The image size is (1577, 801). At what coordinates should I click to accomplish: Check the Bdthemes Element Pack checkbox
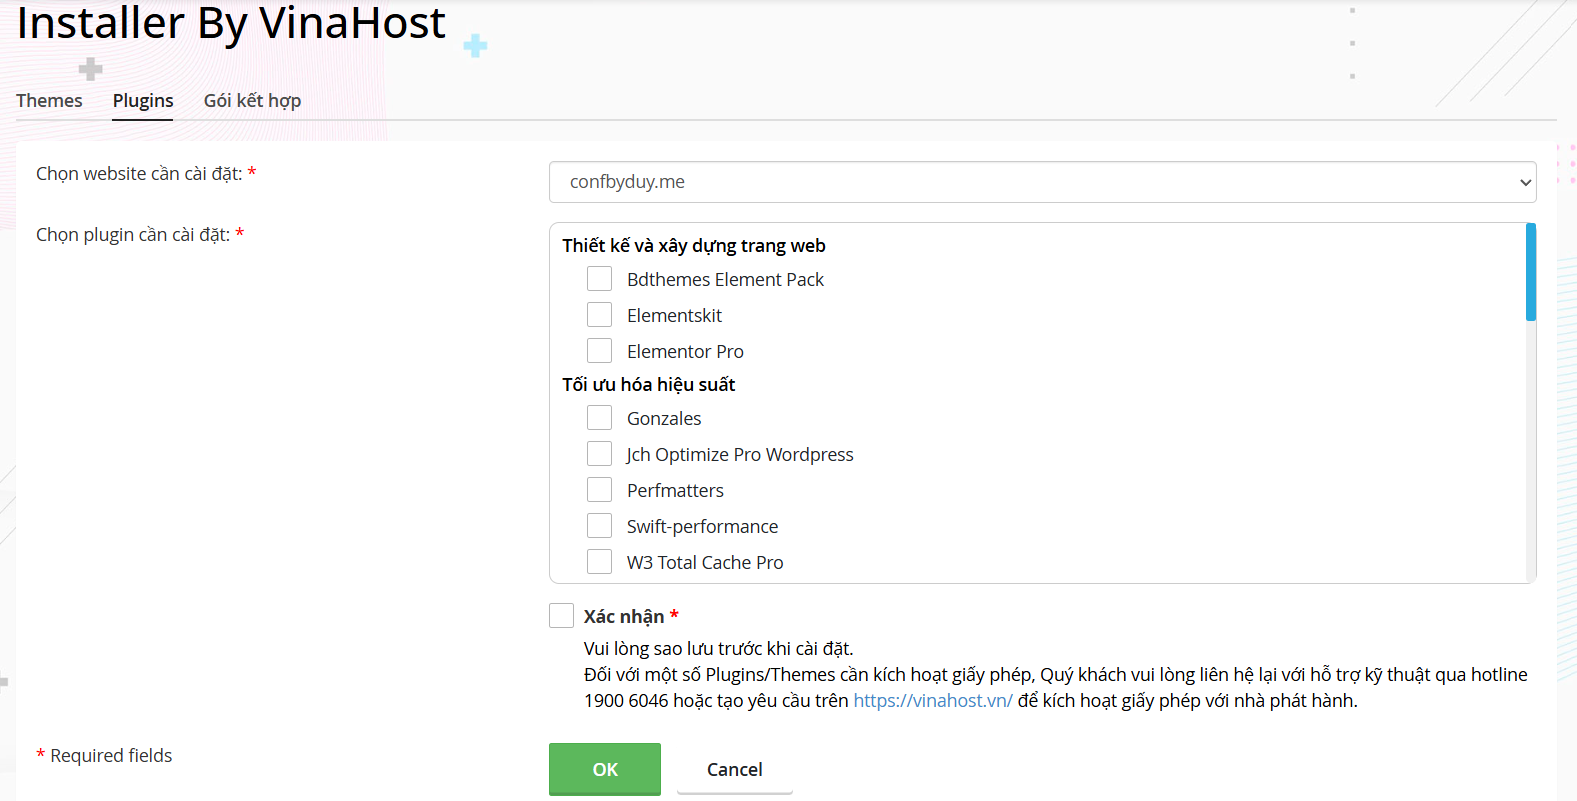[x=599, y=279]
